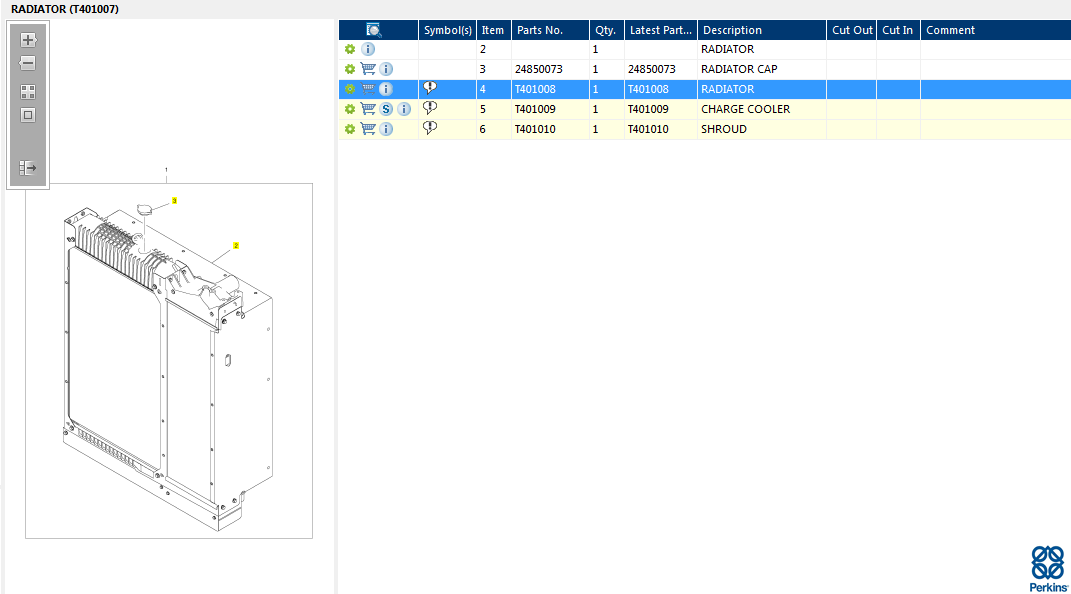This screenshot has width=1071, height=594.
Task: Click the S icon for CHARGE COOLER
Action: (386, 109)
